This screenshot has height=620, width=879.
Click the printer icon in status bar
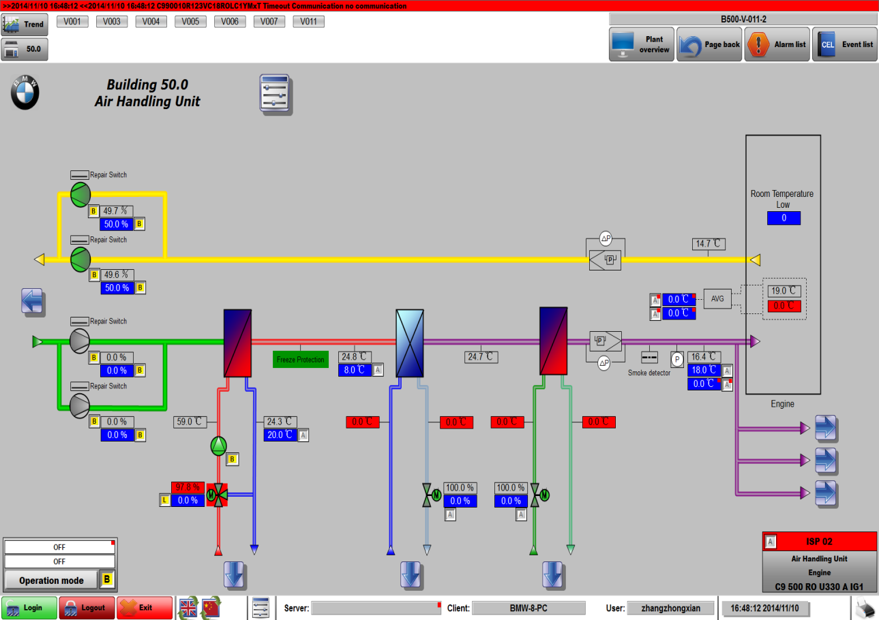click(x=865, y=608)
